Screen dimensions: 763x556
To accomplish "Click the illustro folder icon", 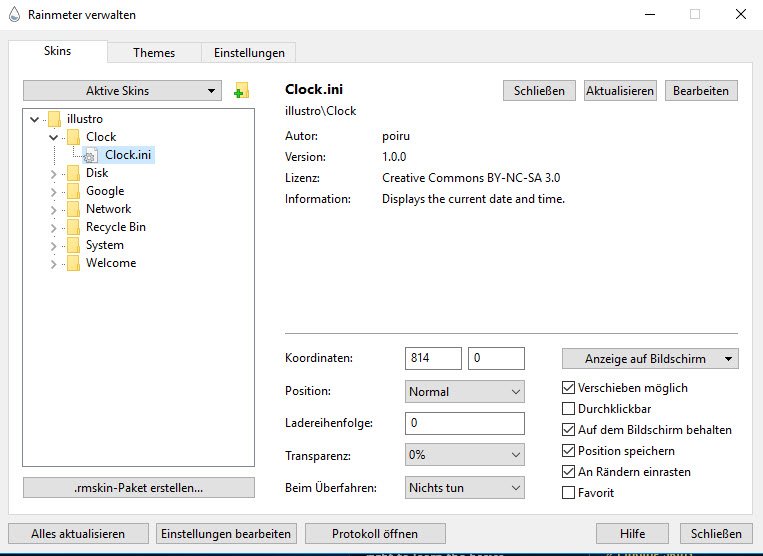I will 54,119.
